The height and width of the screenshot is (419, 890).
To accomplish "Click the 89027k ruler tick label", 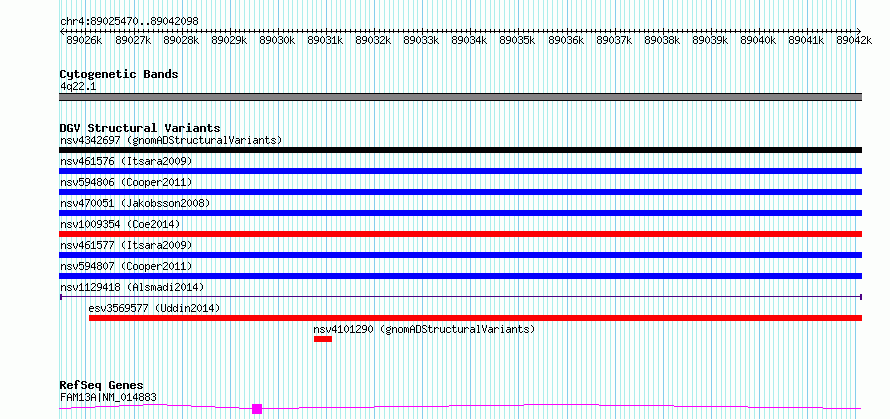I will click(x=133, y=40).
